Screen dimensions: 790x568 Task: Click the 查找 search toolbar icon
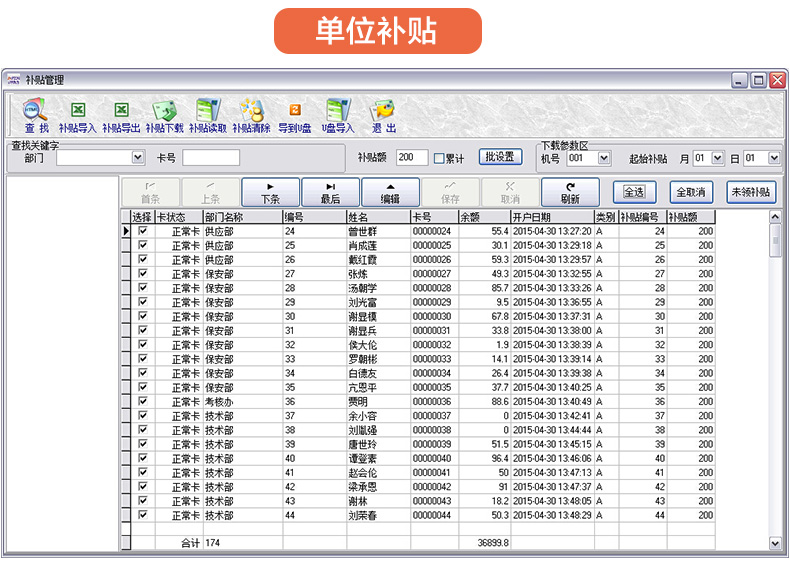[x=36, y=116]
